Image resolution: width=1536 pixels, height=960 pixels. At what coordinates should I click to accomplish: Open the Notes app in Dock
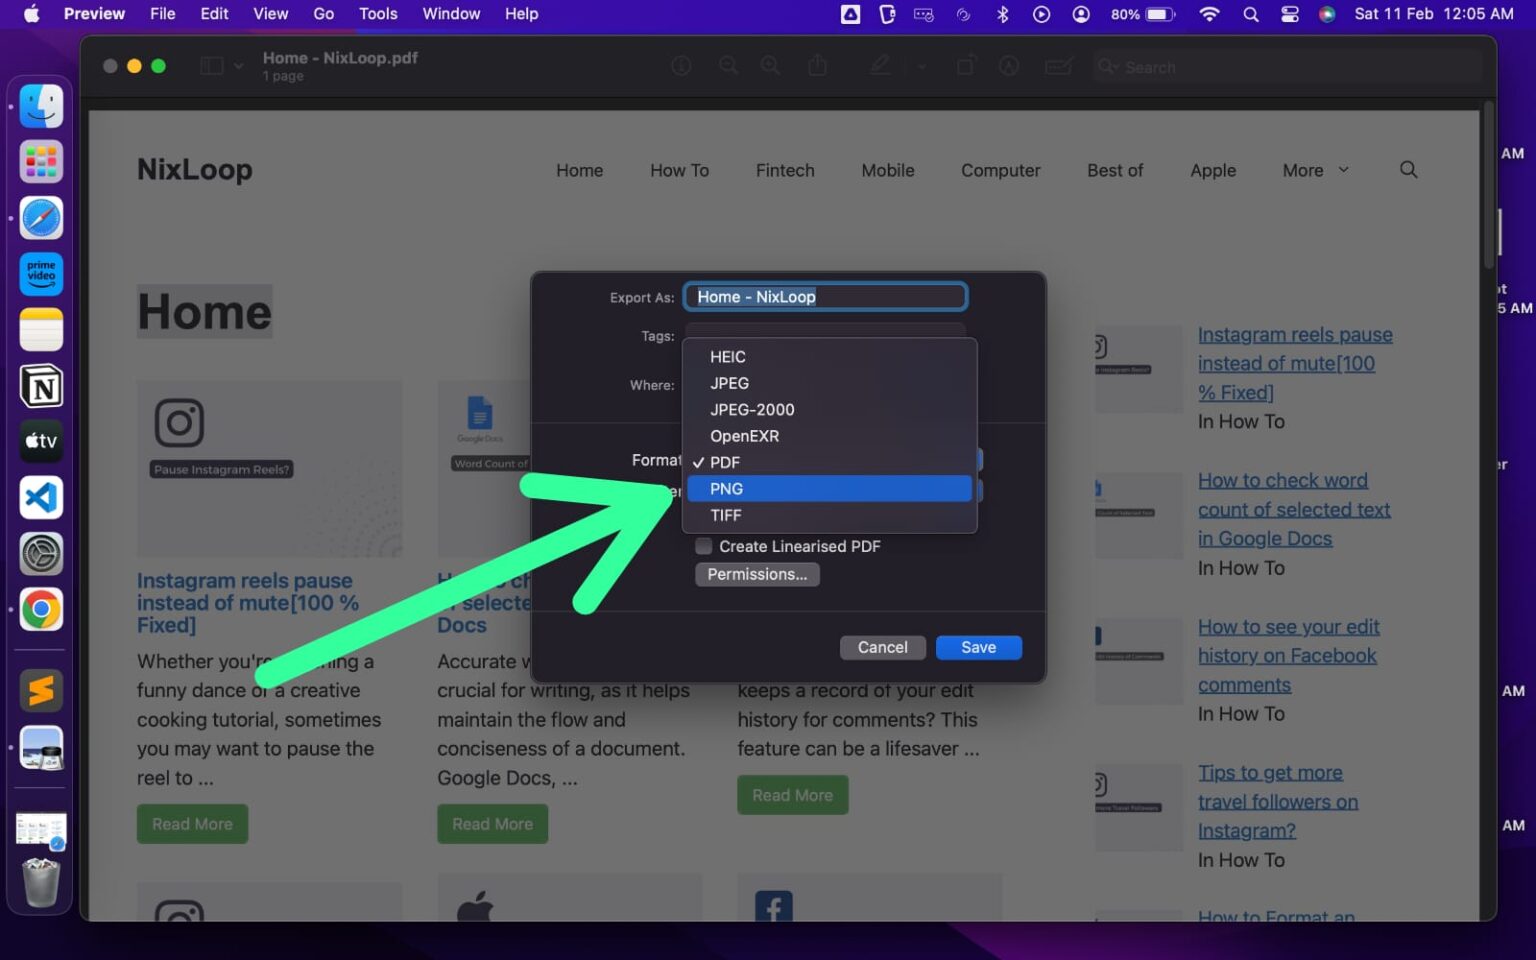point(41,330)
